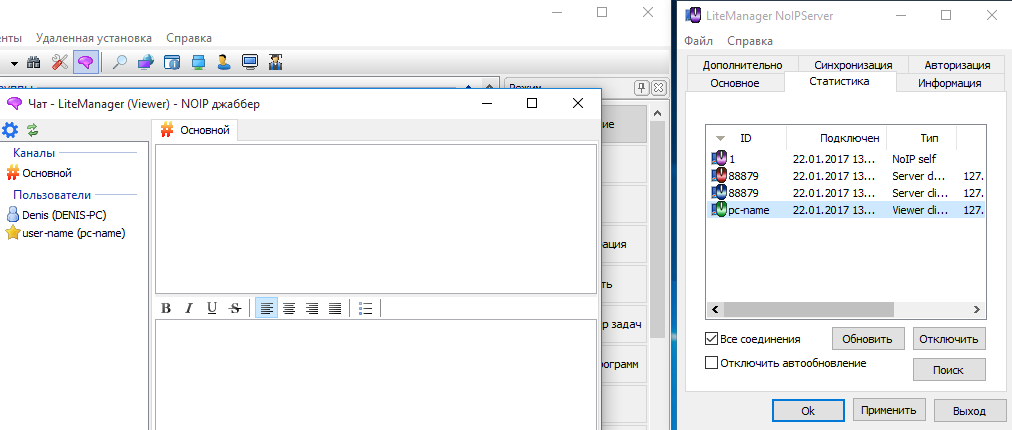Screen dimensions: 1012x430
Task: Open Удаленная установка menu in Viewer
Action: click(x=94, y=38)
